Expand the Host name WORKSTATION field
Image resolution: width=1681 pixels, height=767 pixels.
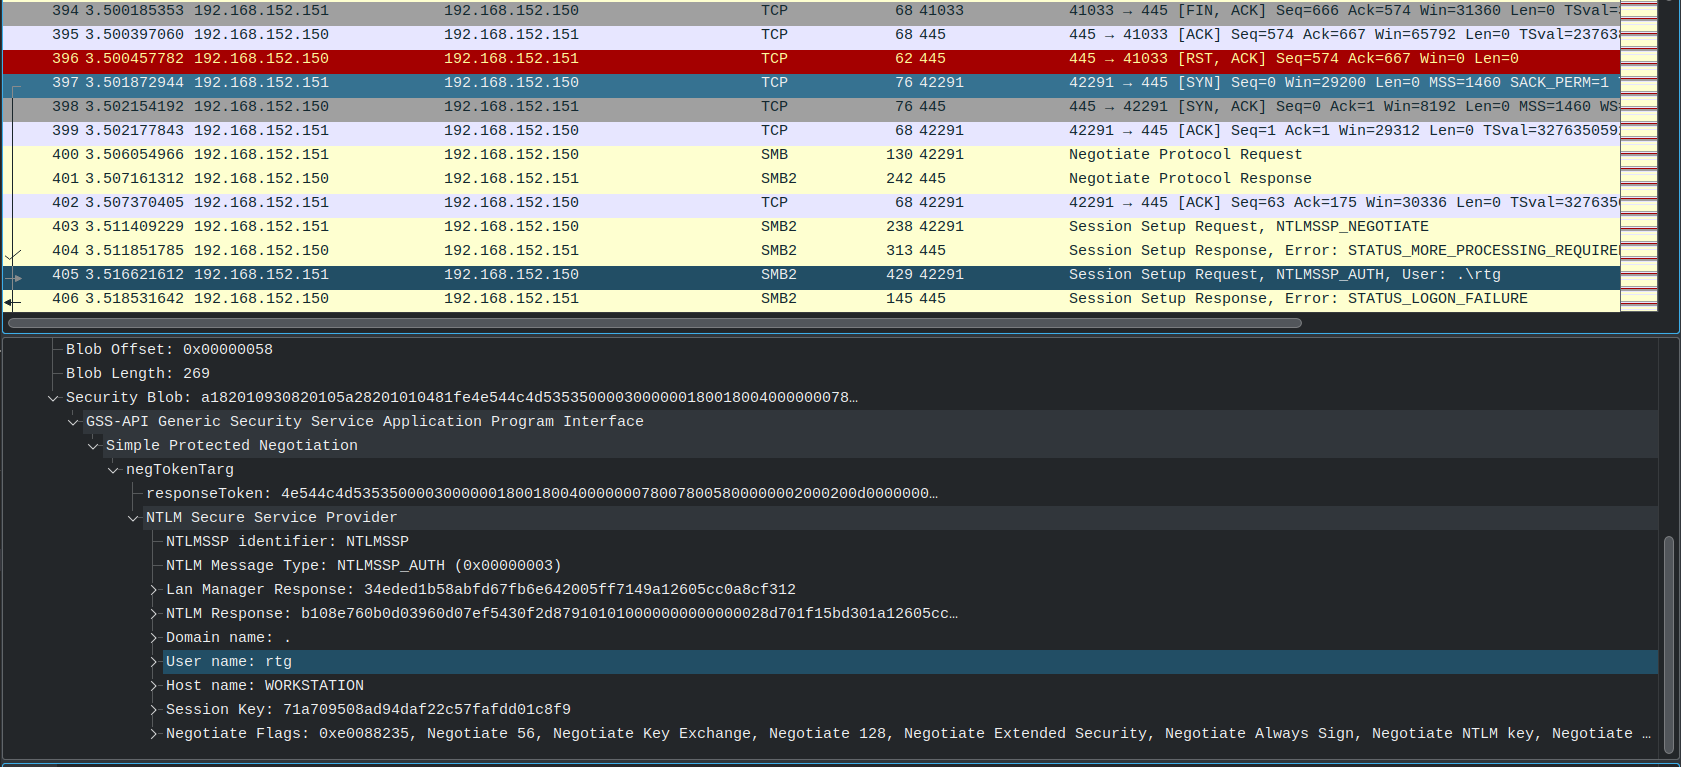(x=154, y=686)
